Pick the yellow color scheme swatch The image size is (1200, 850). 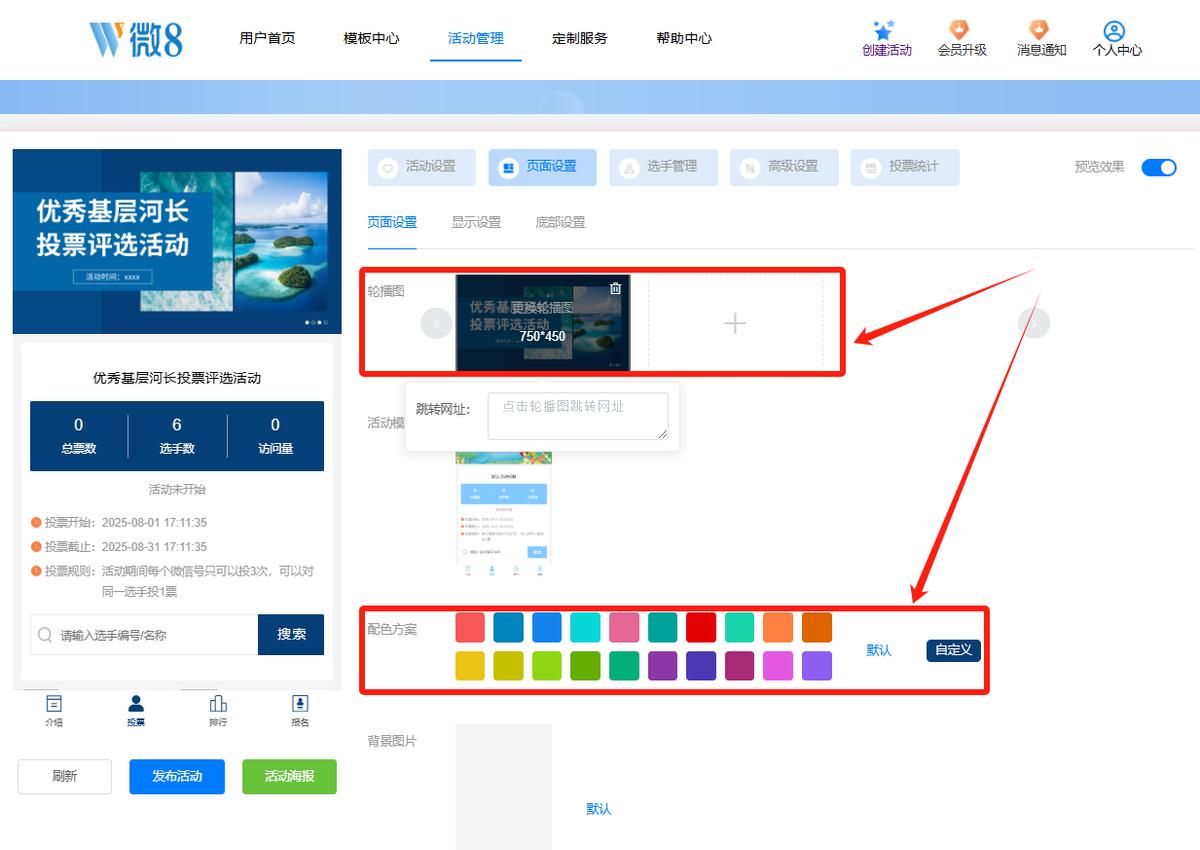point(470,665)
